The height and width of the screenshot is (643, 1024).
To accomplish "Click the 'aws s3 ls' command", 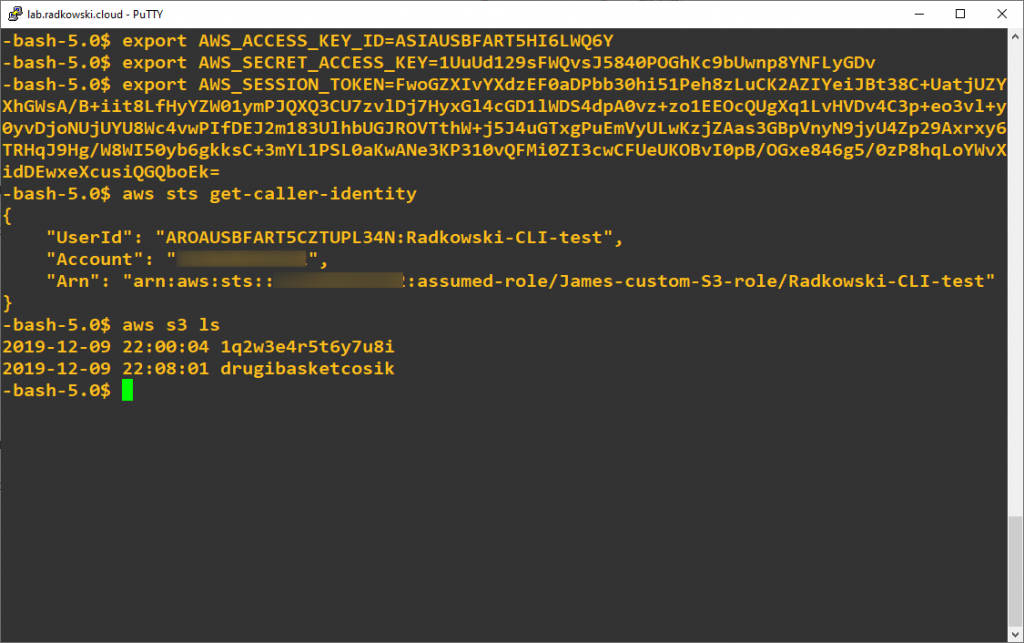I will coord(171,325).
